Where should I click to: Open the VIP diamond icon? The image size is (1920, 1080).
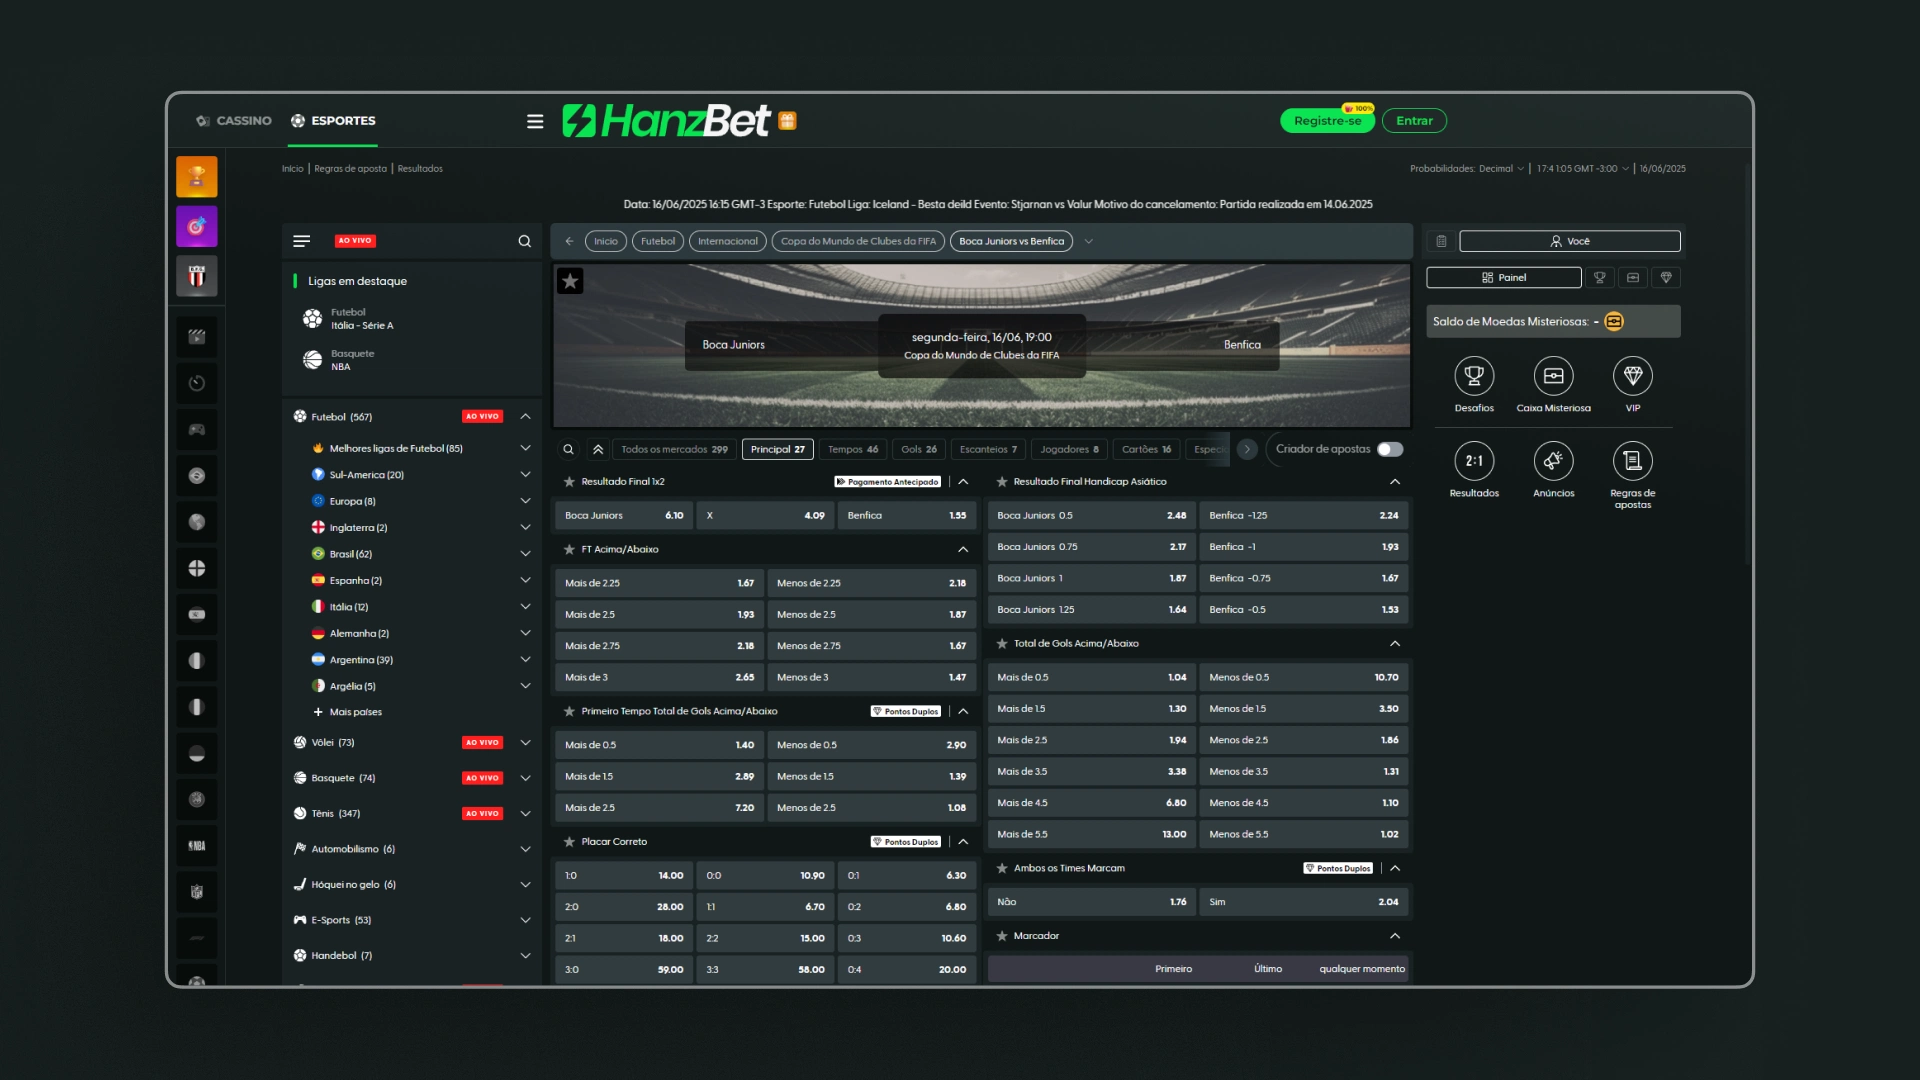click(1633, 376)
